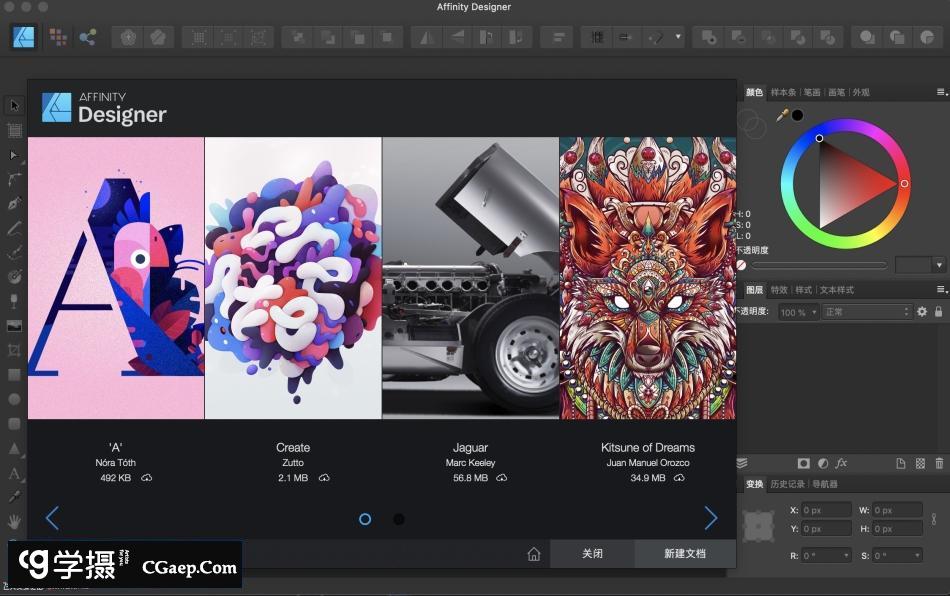Click the layer blend options gear icon
950x596 pixels.
921,313
